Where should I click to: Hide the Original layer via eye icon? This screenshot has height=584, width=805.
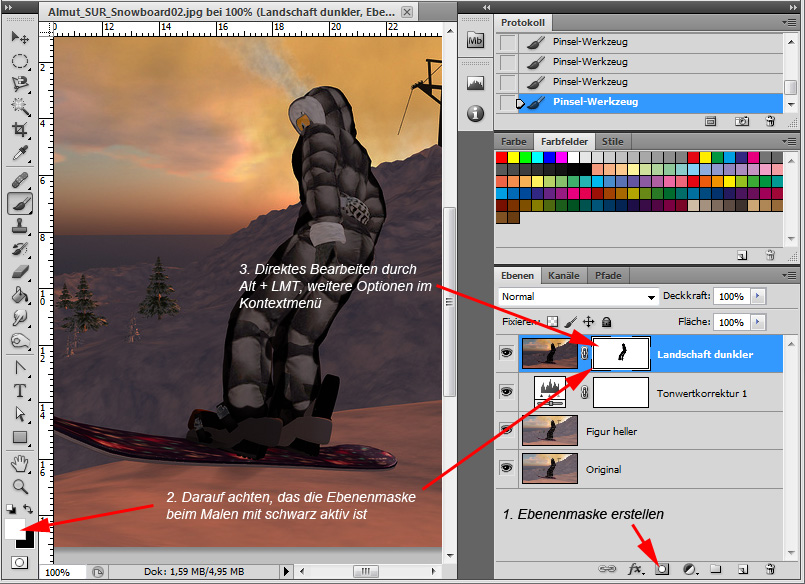pyautogui.click(x=507, y=469)
